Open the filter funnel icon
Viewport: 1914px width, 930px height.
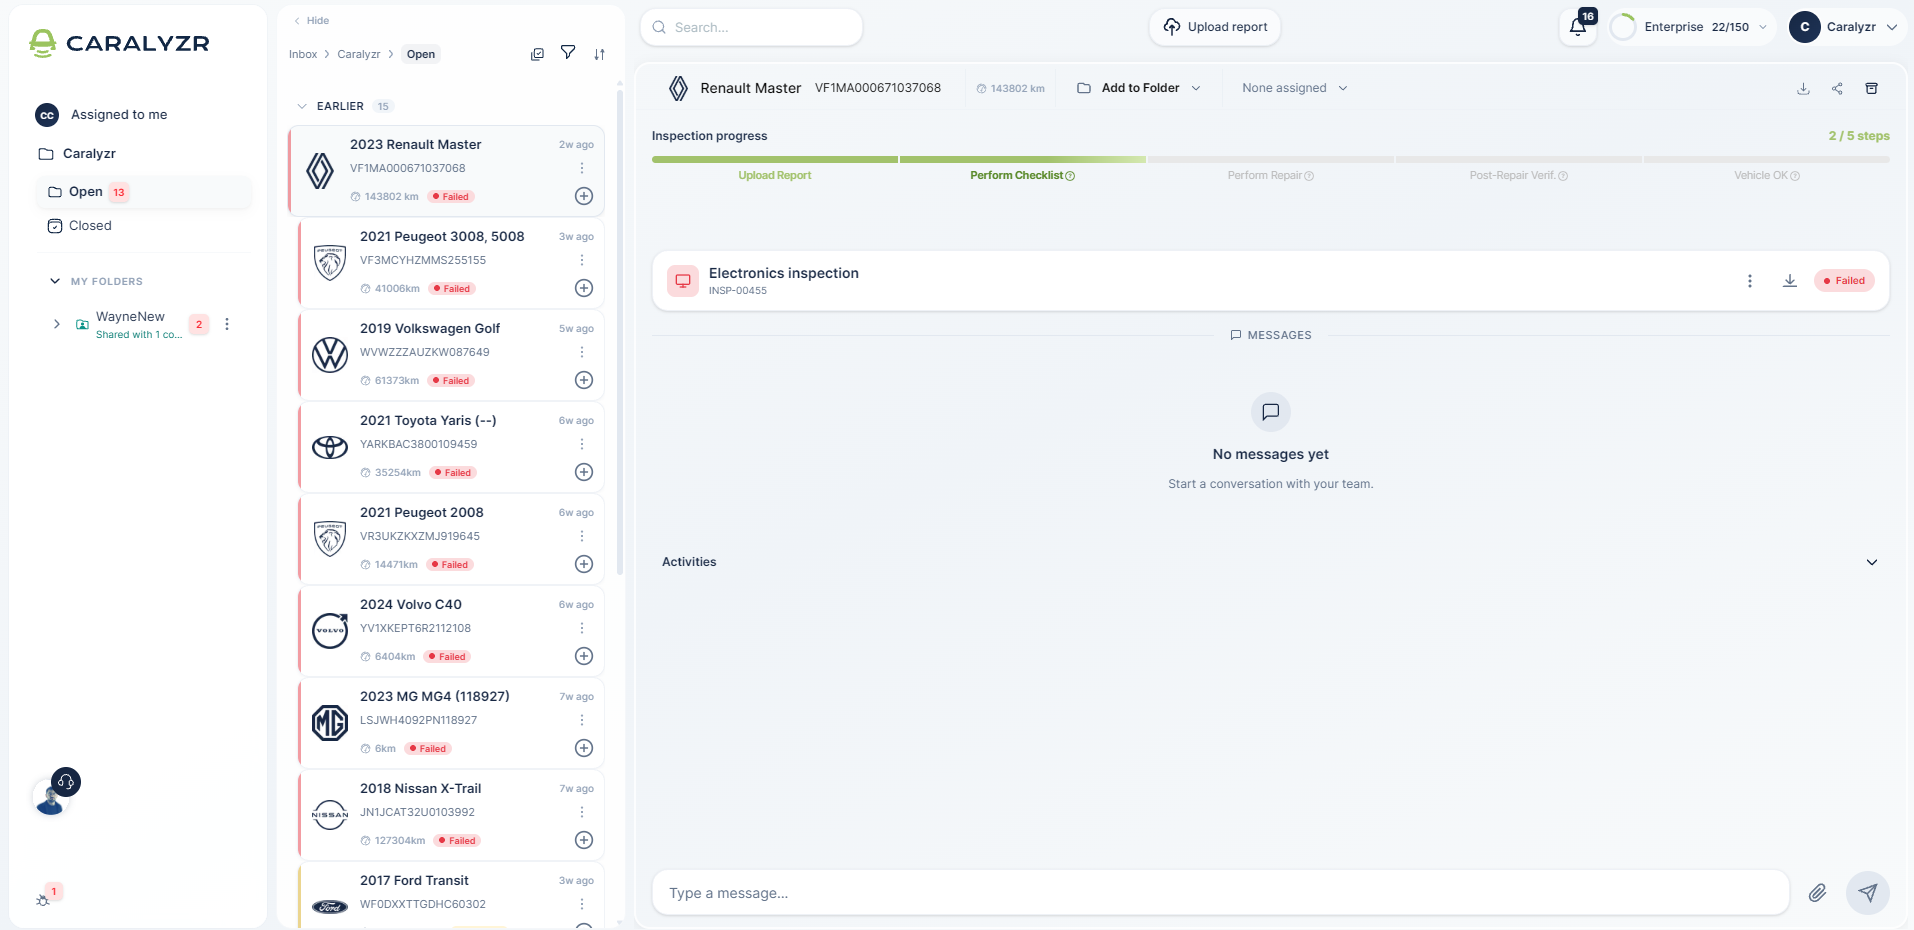[568, 53]
